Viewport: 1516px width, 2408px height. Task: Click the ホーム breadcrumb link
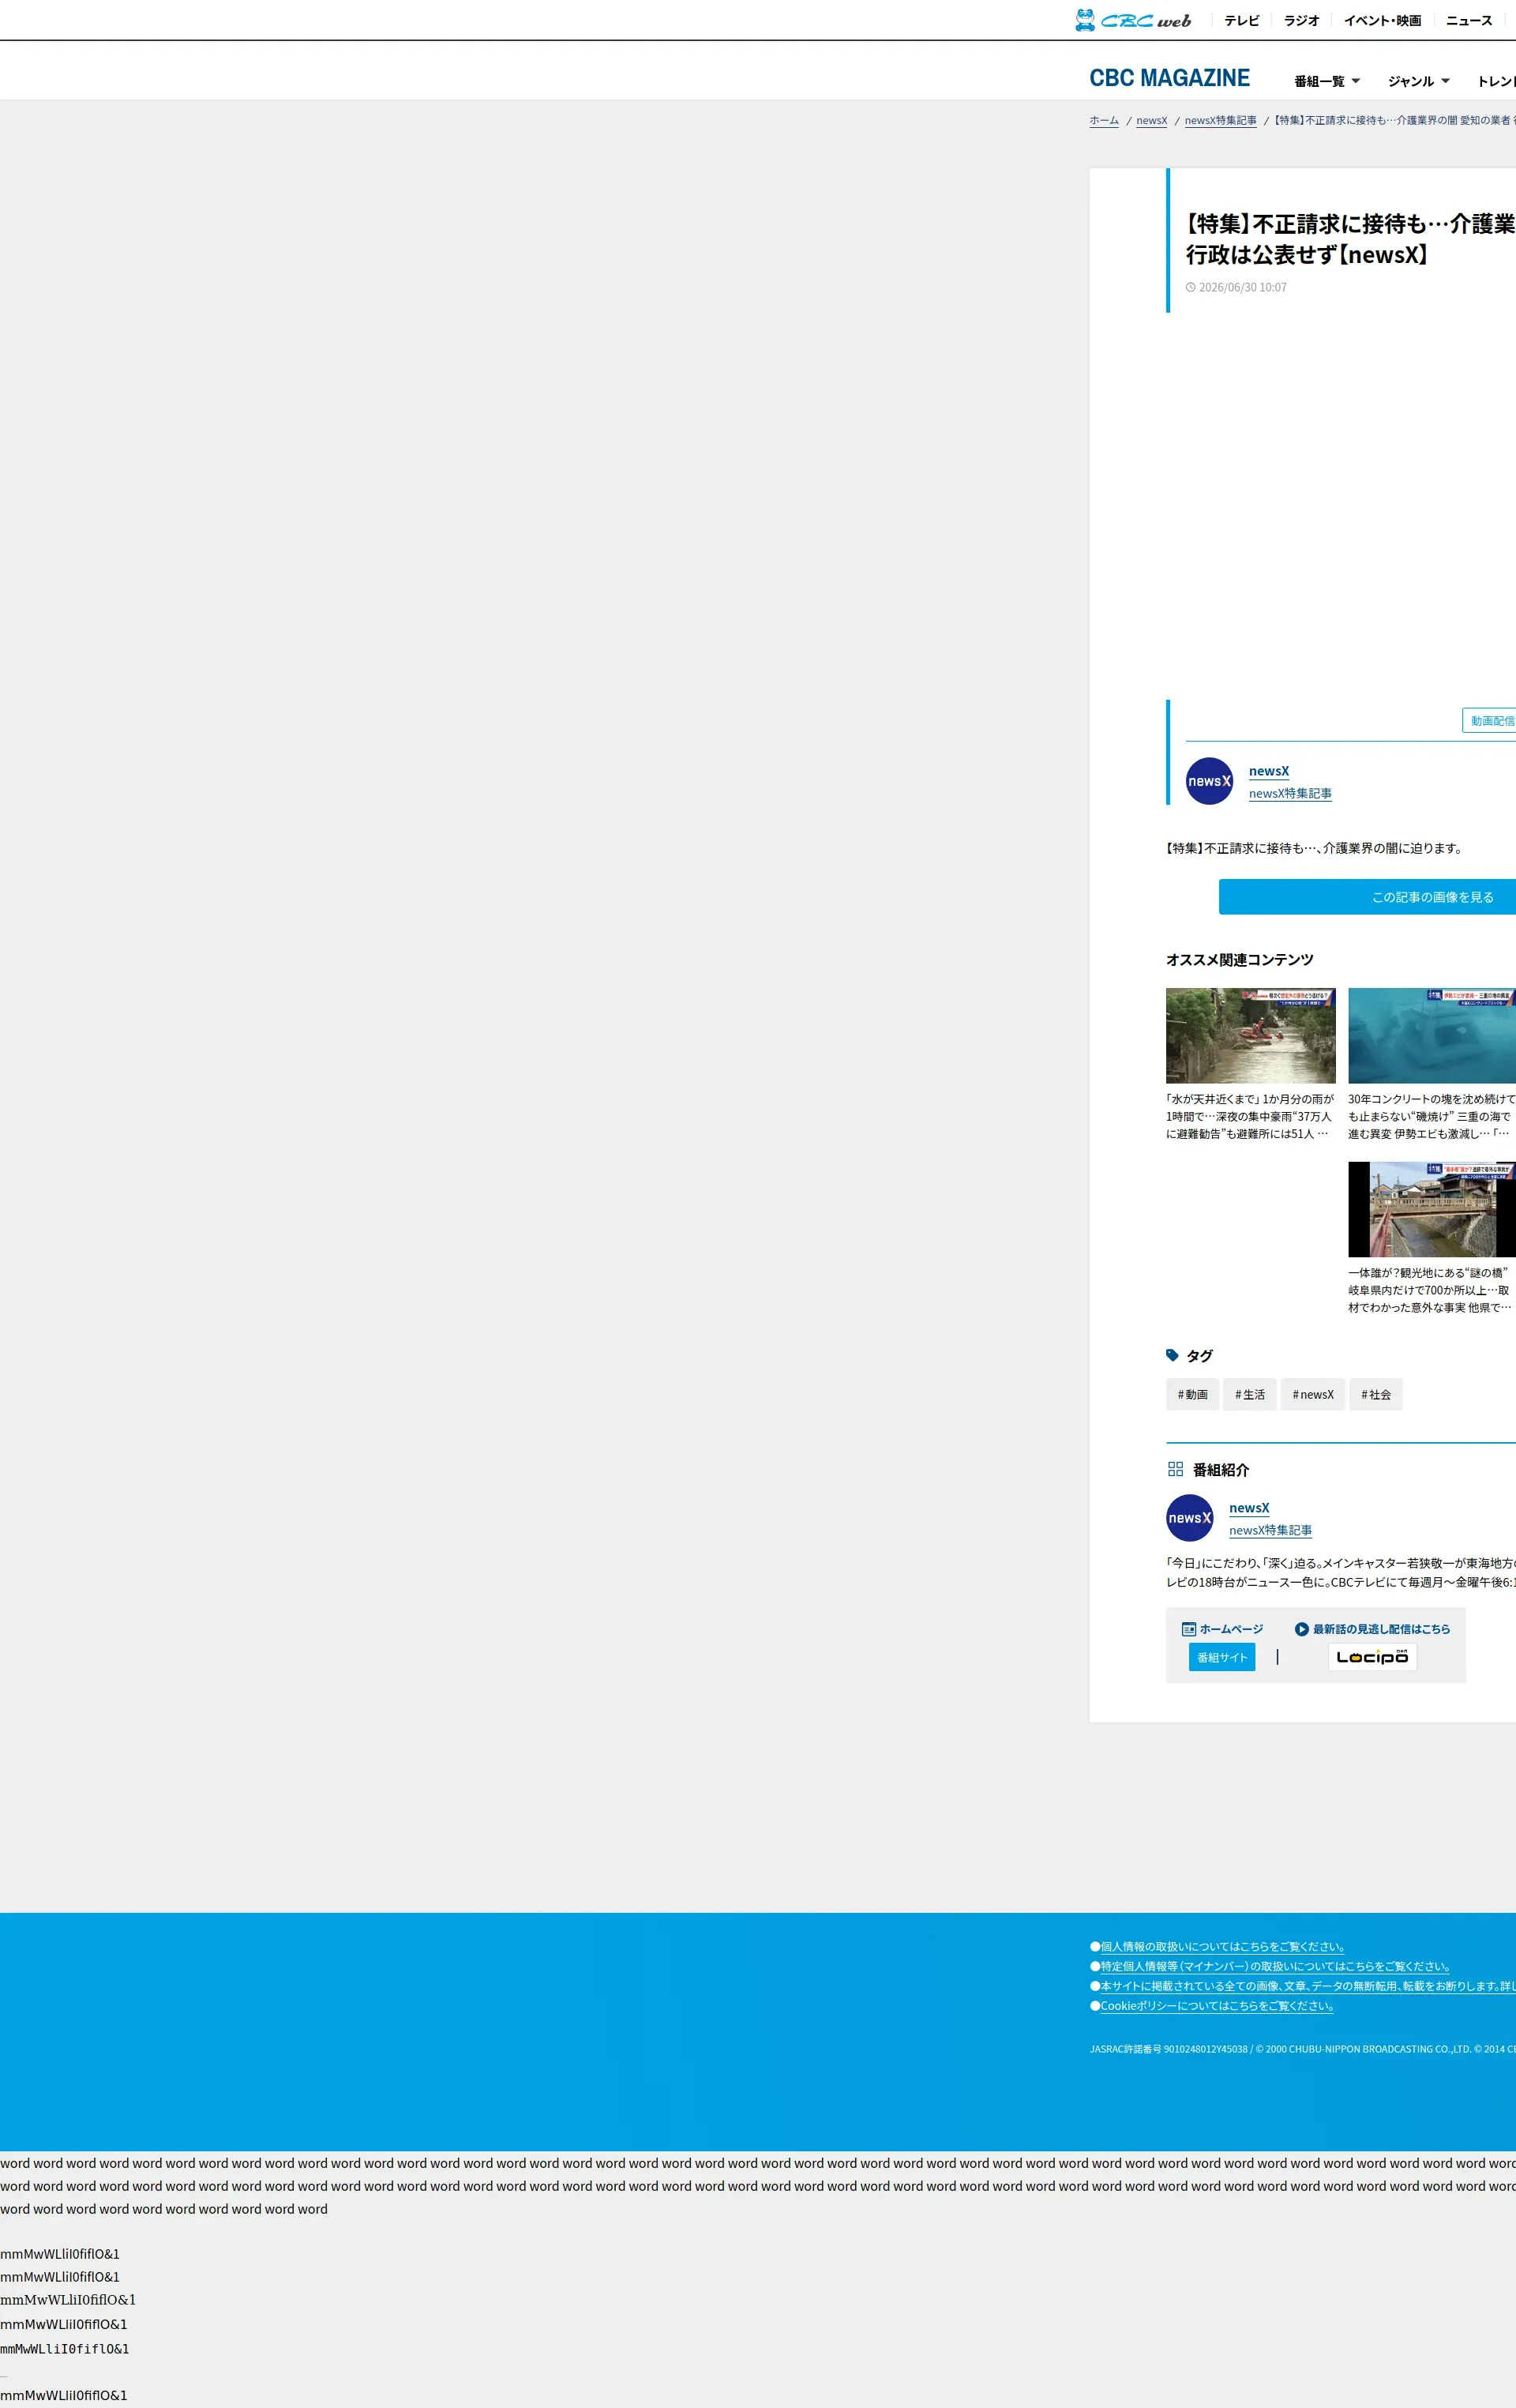pos(1104,120)
